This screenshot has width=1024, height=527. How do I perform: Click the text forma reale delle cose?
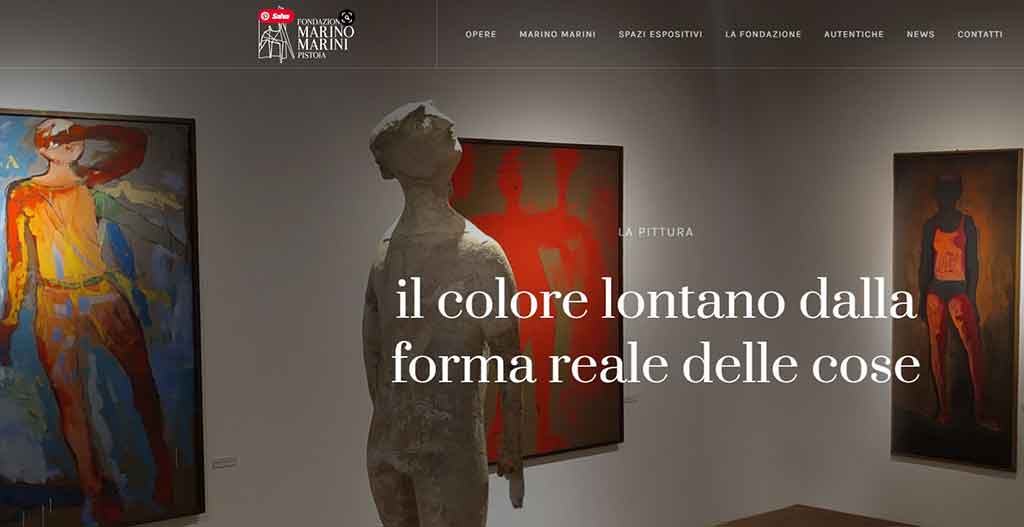(x=656, y=362)
